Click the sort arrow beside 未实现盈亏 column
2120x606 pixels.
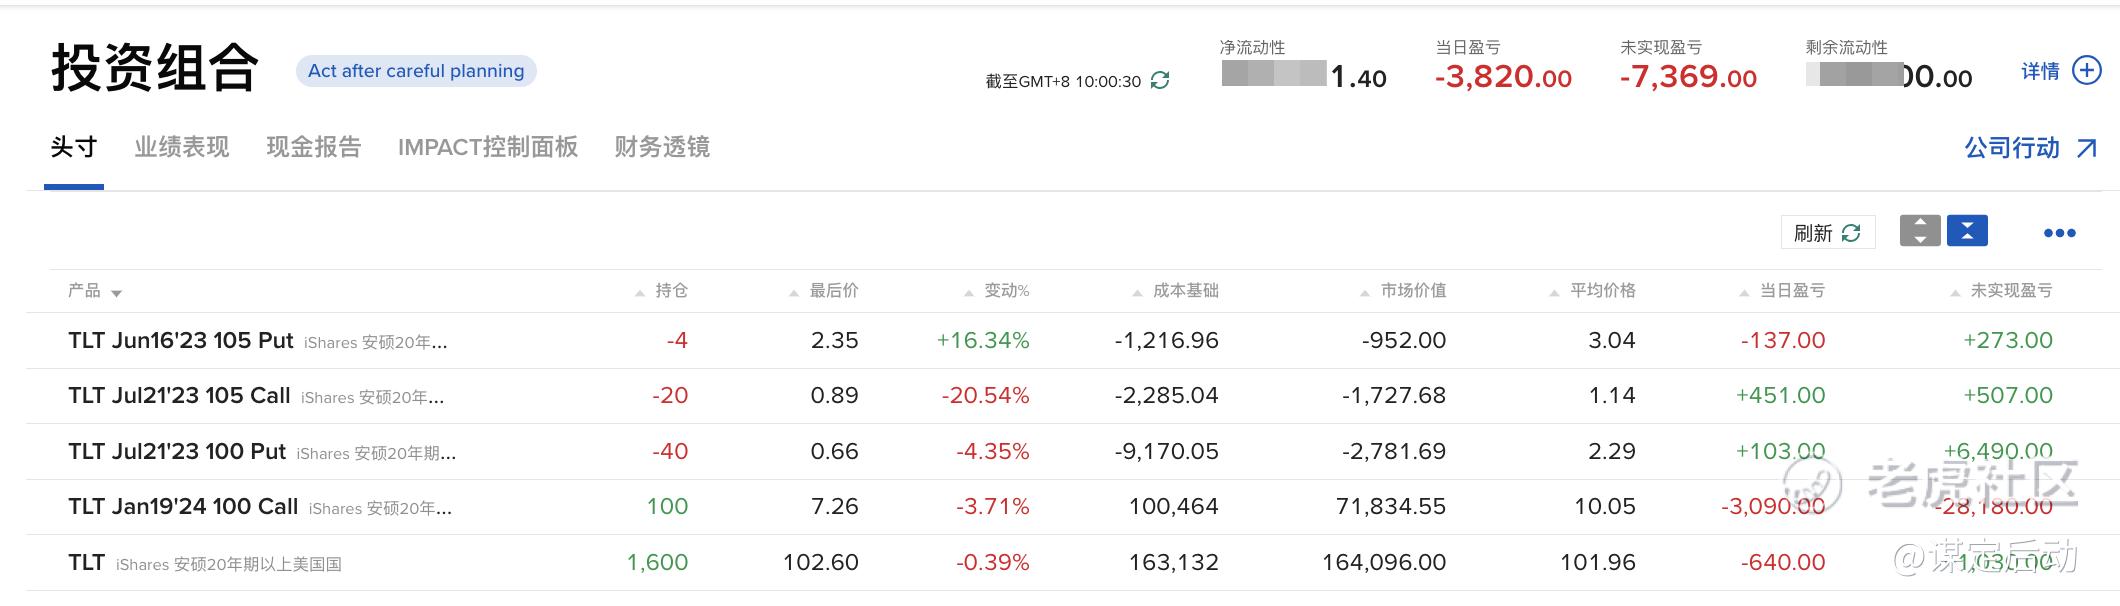pos(1955,293)
